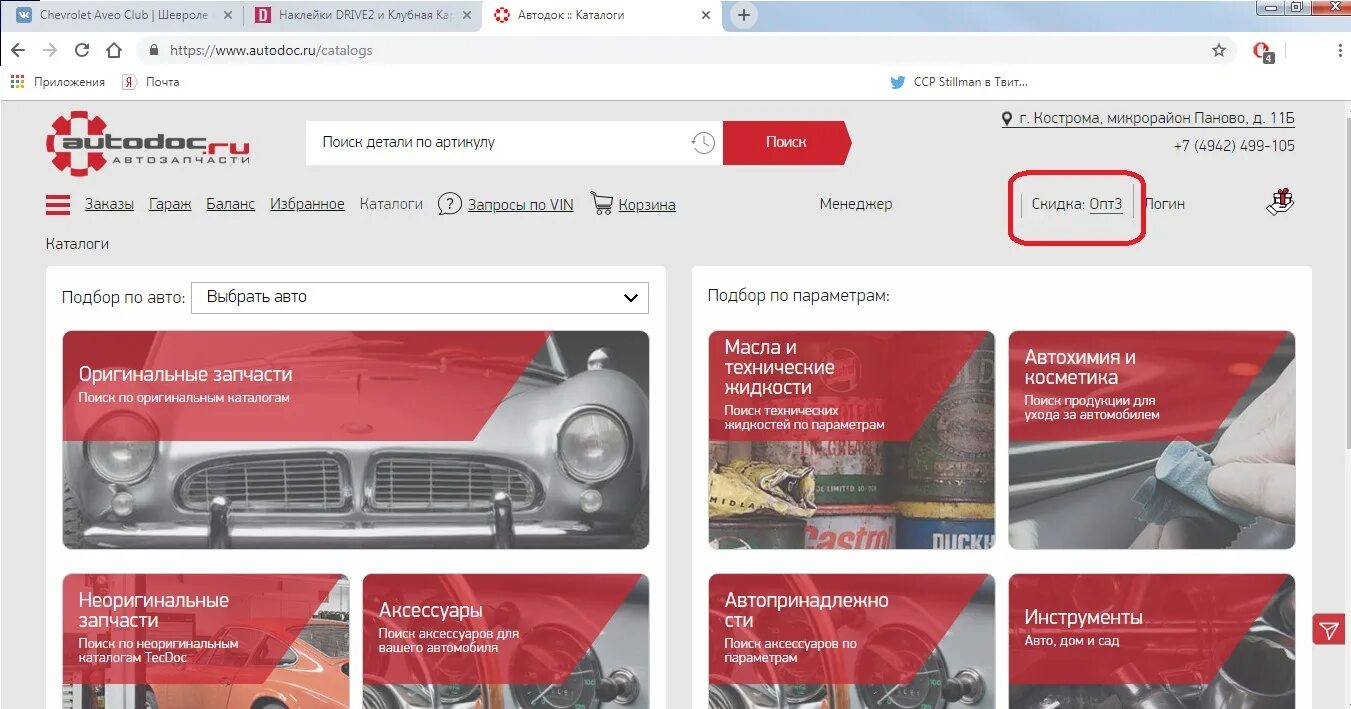This screenshot has width=1351, height=709.
Task: Bookmark this page with star icon
Action: [1219, 50]
